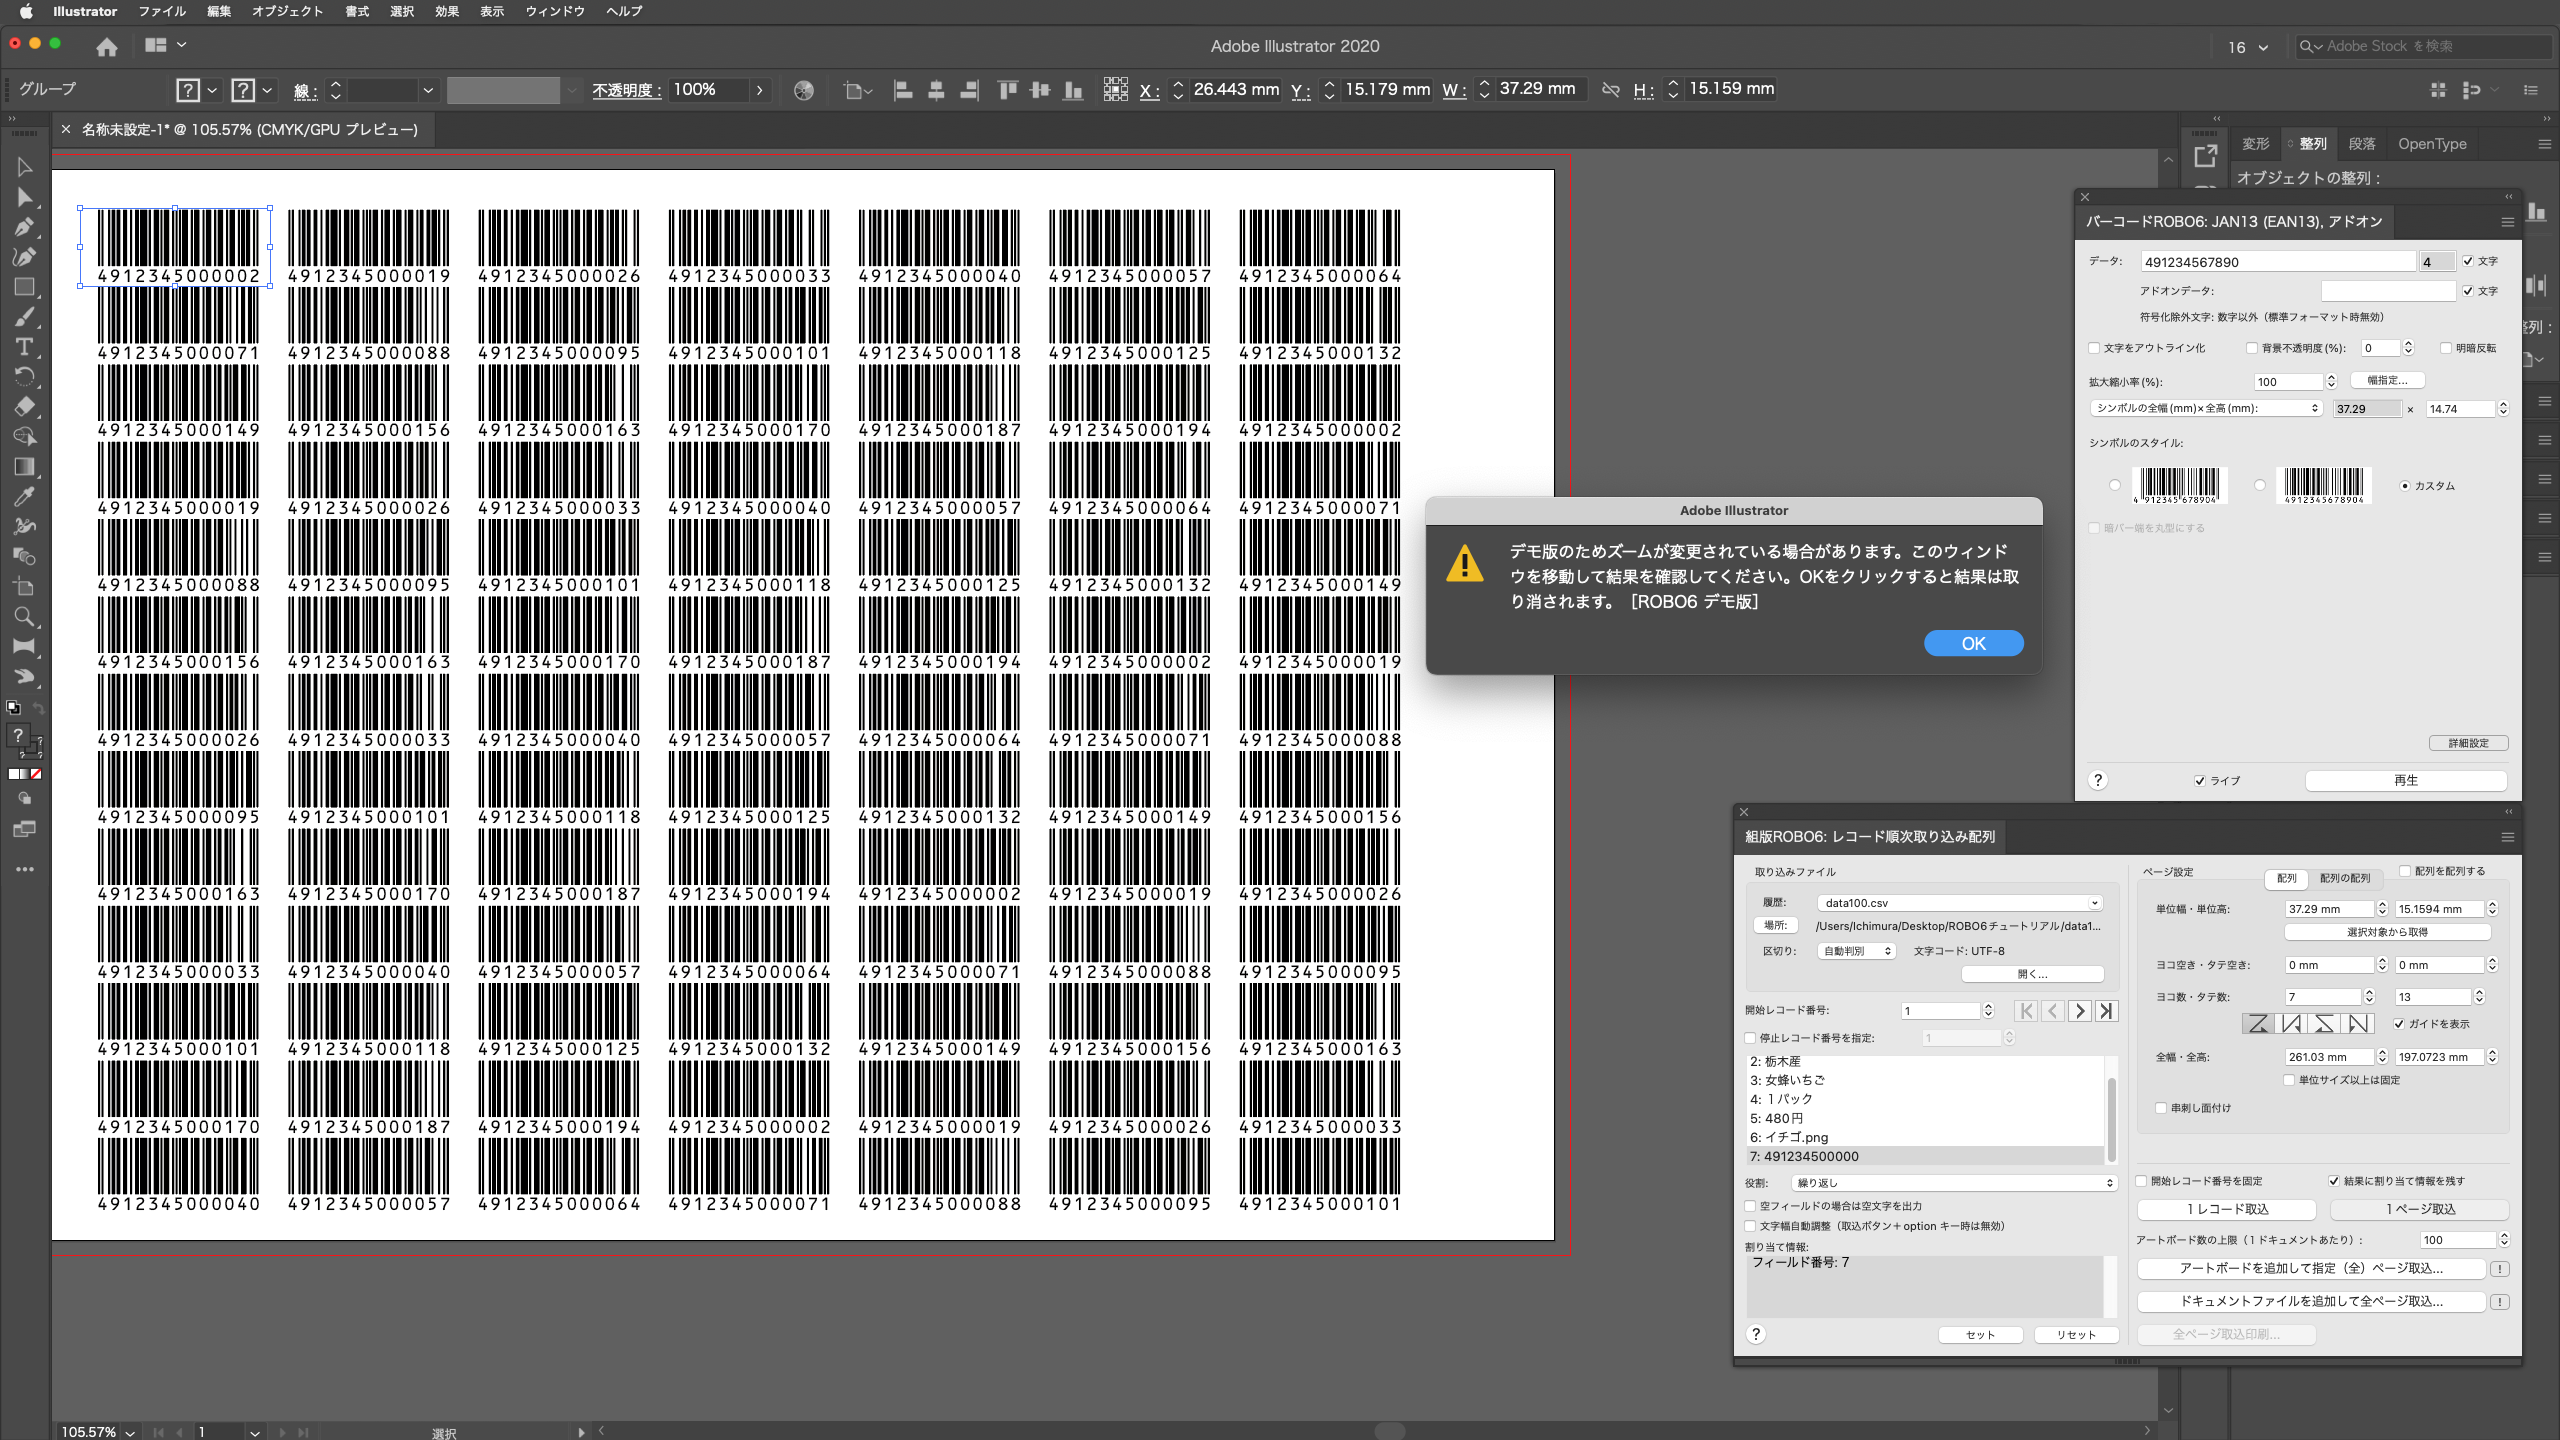
Task: Open the 区切り 自動判別 dropdown
Action: click(1856, 951)
